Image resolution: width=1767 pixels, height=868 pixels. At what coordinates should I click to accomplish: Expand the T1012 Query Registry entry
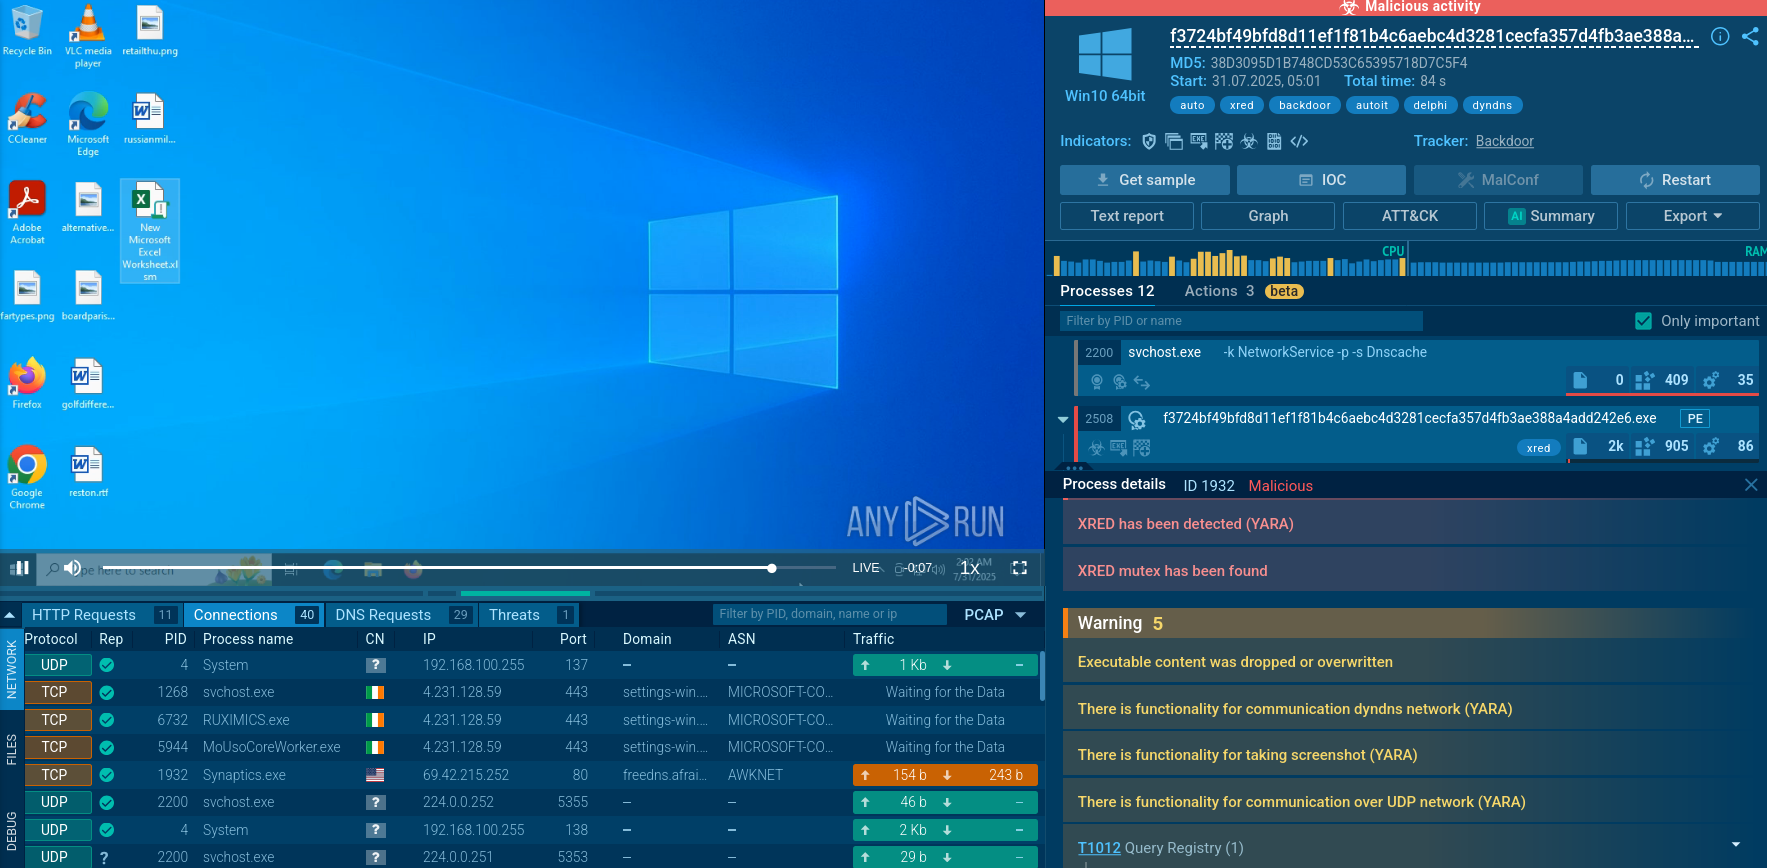pos(1735,846)
